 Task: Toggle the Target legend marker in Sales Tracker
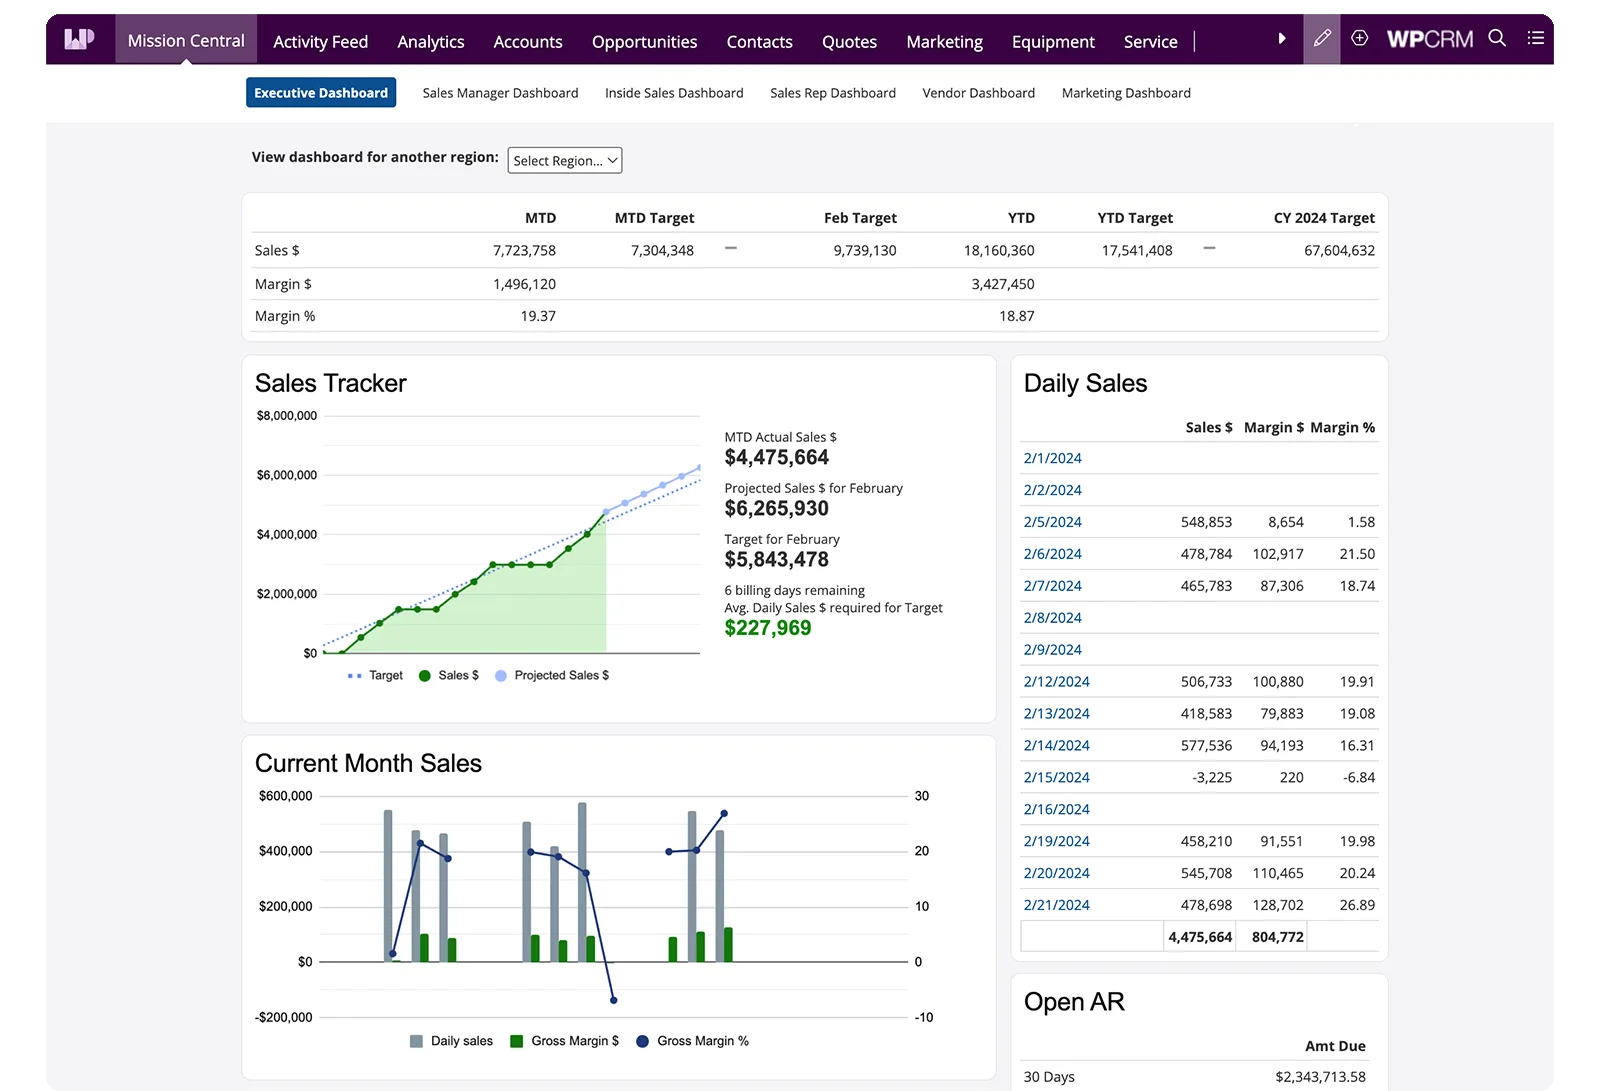[354, 676]
